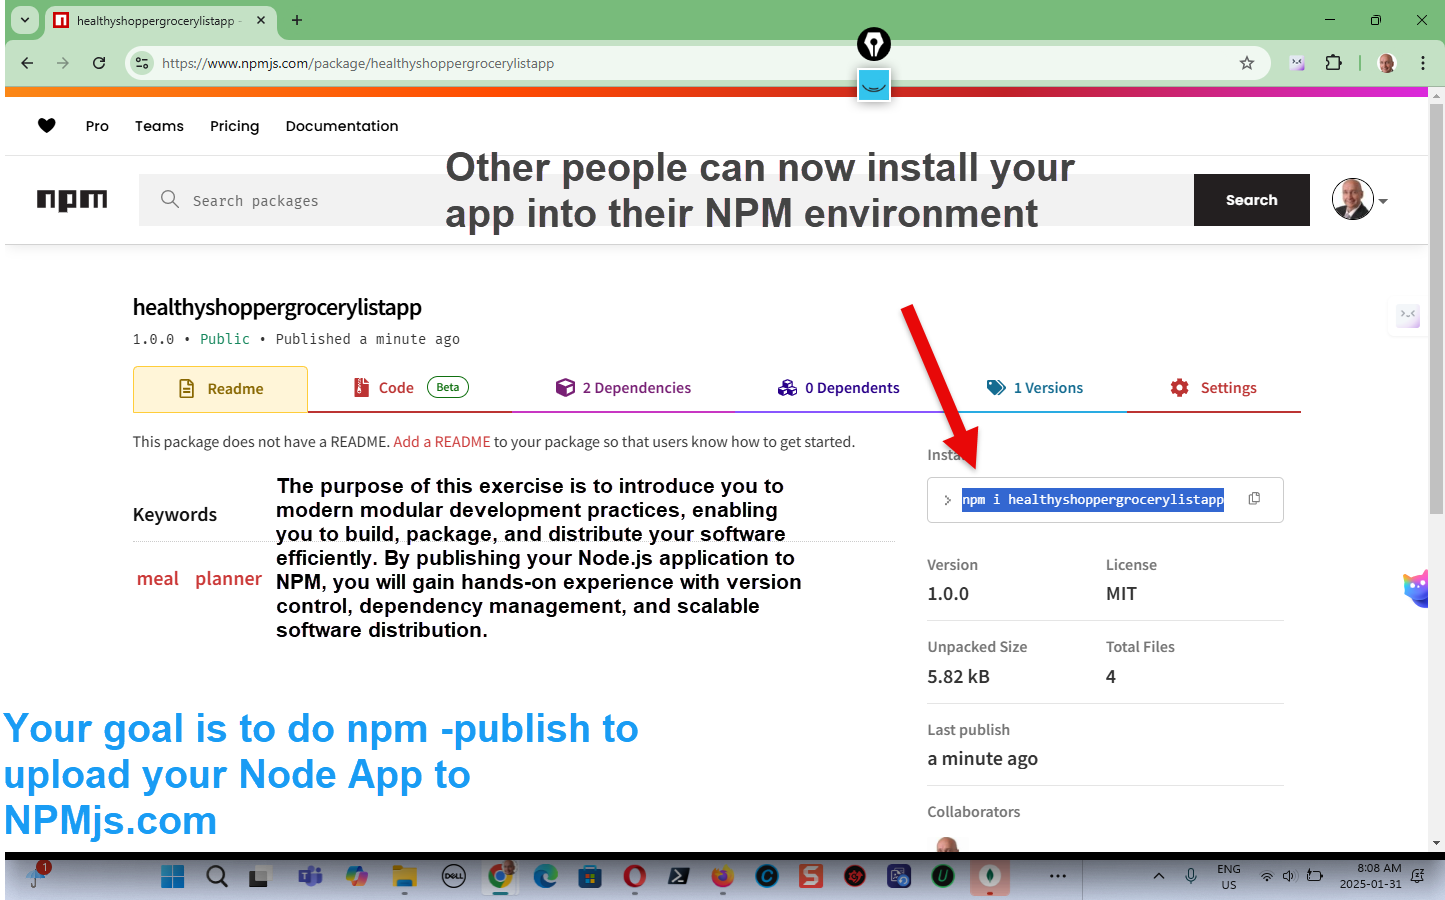Click the green Public label

225,339
